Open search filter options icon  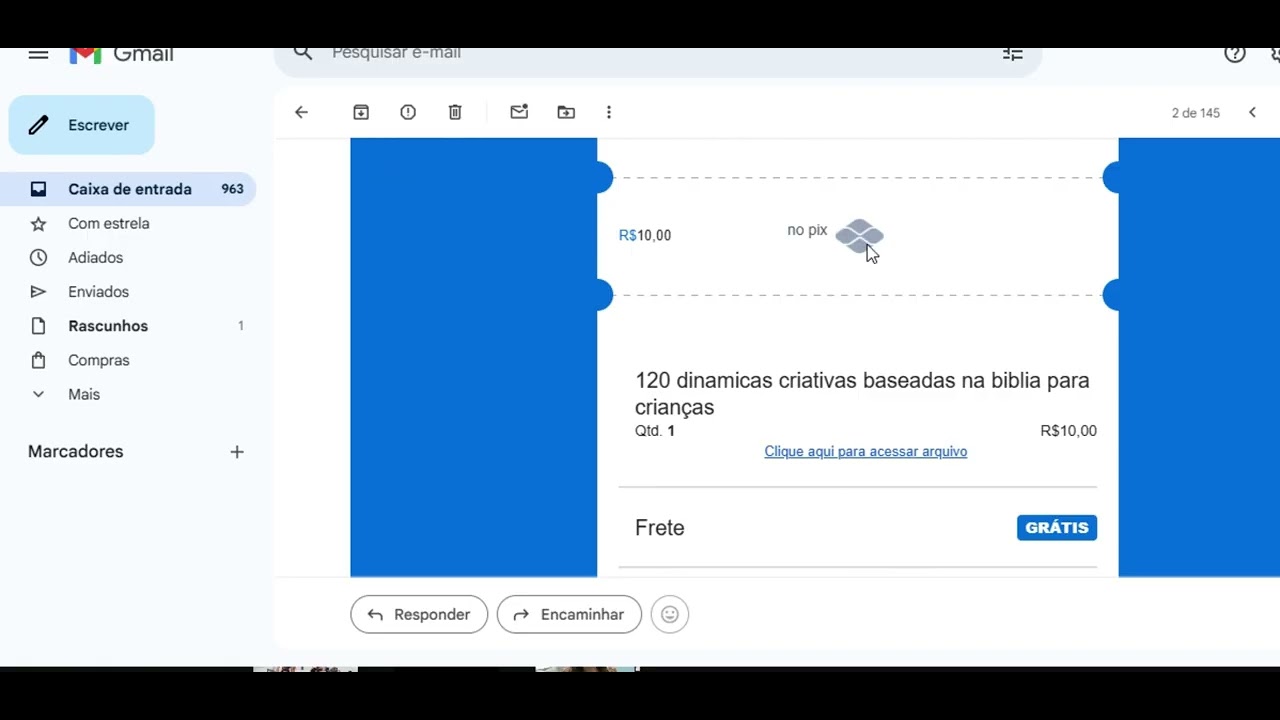coord(1012,54)
